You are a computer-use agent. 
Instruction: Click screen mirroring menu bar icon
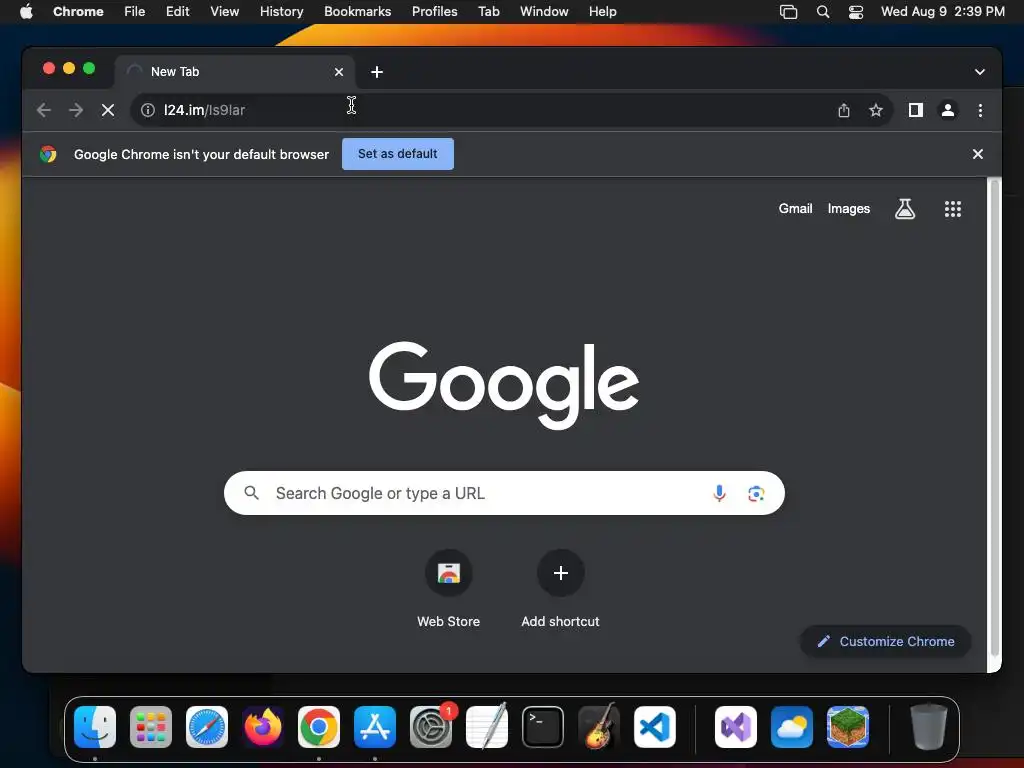788,11
